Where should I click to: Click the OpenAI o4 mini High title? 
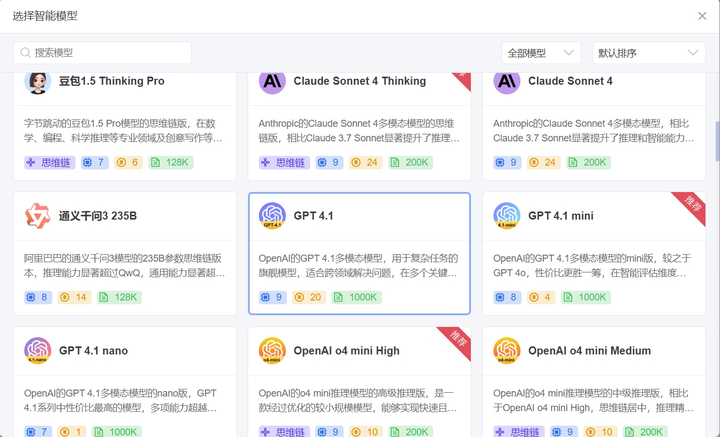(x=346, y=351)
